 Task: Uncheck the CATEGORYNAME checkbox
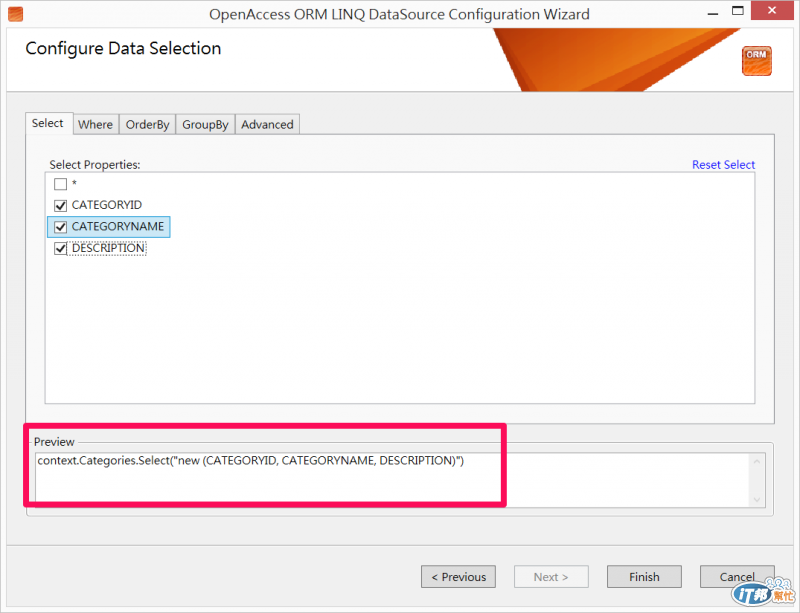(60, 227)
